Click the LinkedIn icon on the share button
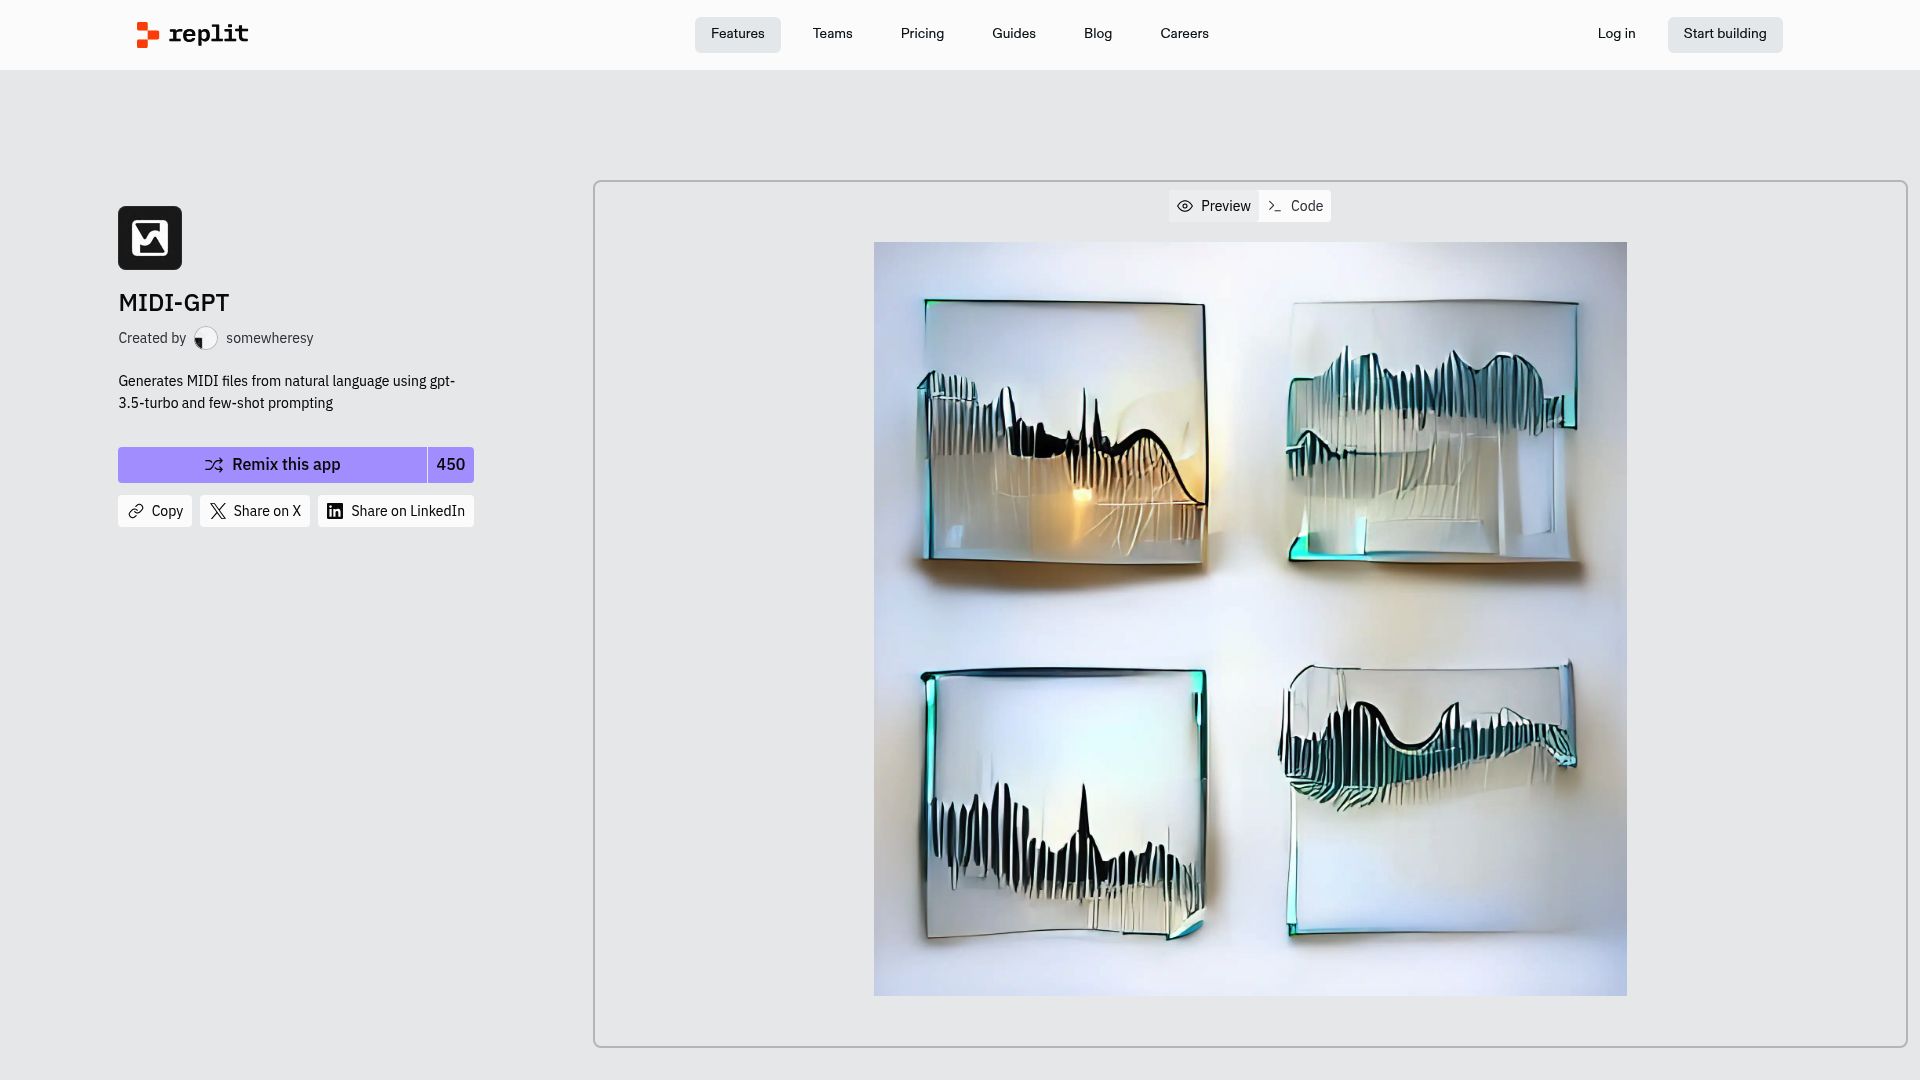This screenshot has width=1920, height=1080. tap(336, 511)
